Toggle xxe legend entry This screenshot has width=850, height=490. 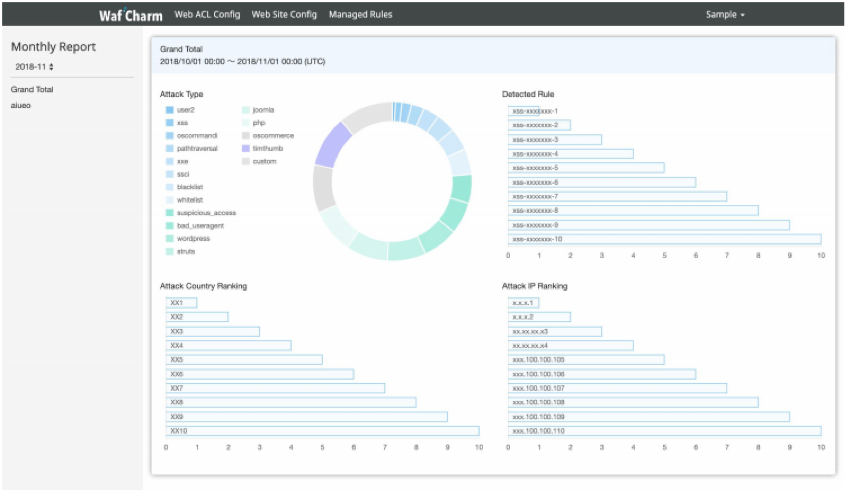pyautogui.click(x=177, y=162)
